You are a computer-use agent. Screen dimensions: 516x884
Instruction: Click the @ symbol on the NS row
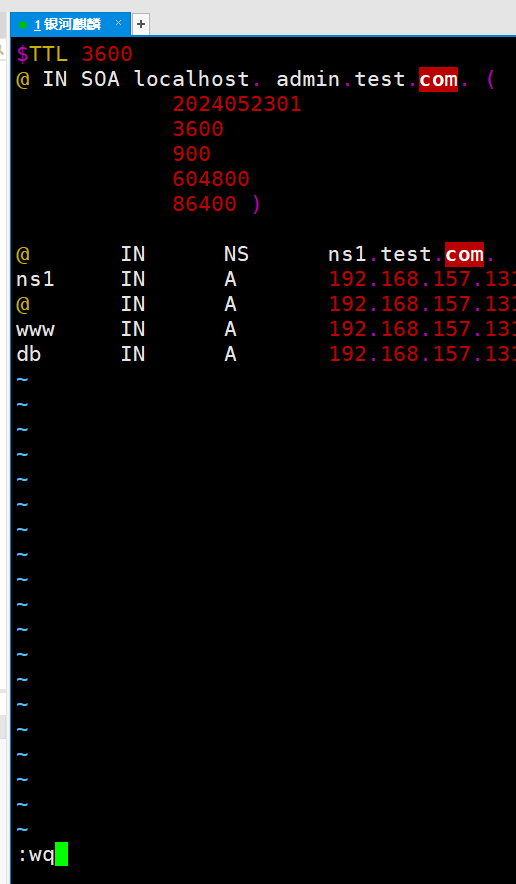pyautogui.click(x=23, y=254)
